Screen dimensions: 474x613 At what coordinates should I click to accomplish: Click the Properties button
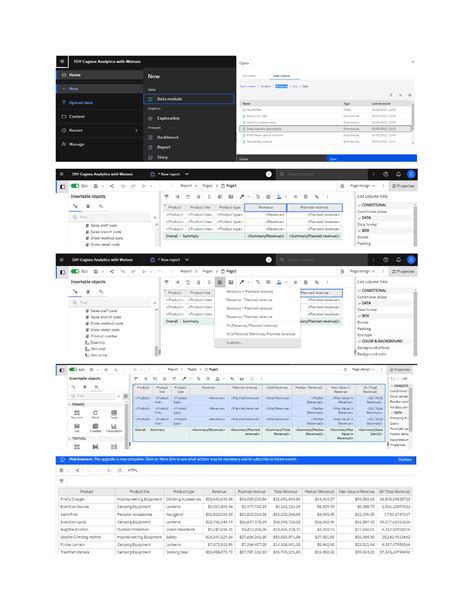pyautogui.click(x=403, y=186)
